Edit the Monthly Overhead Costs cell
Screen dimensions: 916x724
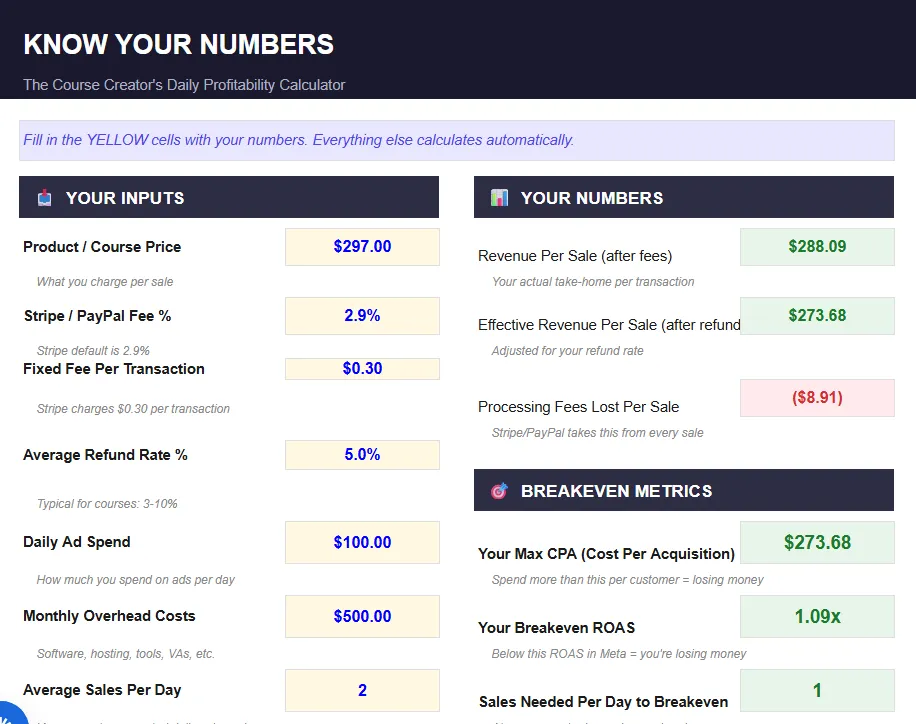pyautogui.click(x=362, y=617)
